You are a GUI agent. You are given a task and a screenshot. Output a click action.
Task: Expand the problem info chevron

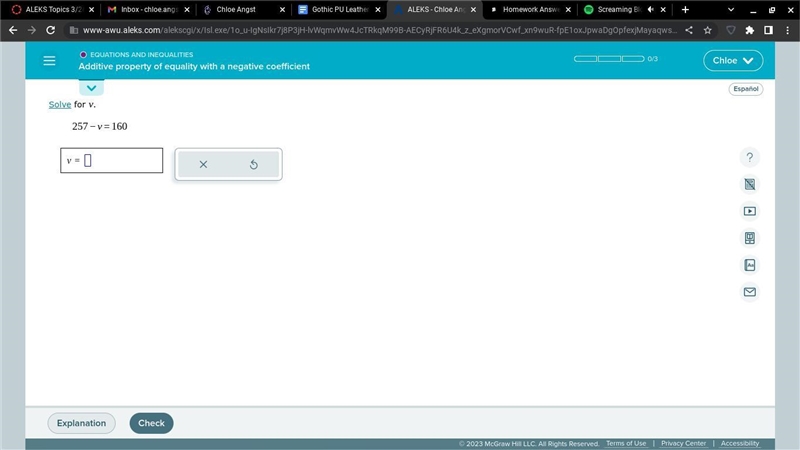pos(91,88)
